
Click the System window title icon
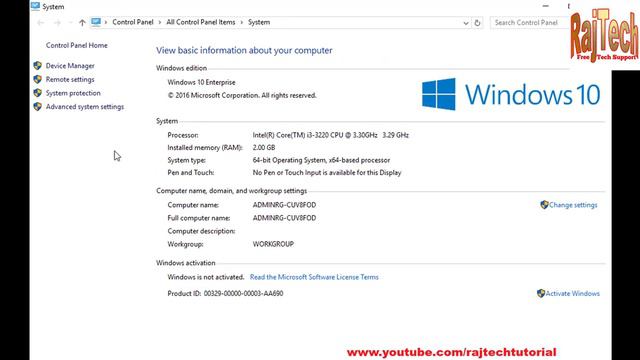coord(36,6)
